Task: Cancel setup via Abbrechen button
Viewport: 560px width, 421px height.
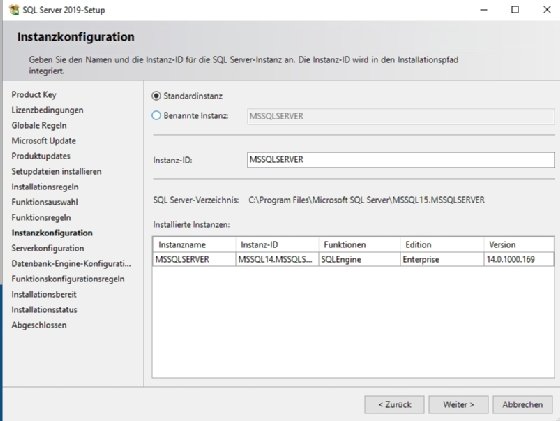Action: (x=522, y=405)
